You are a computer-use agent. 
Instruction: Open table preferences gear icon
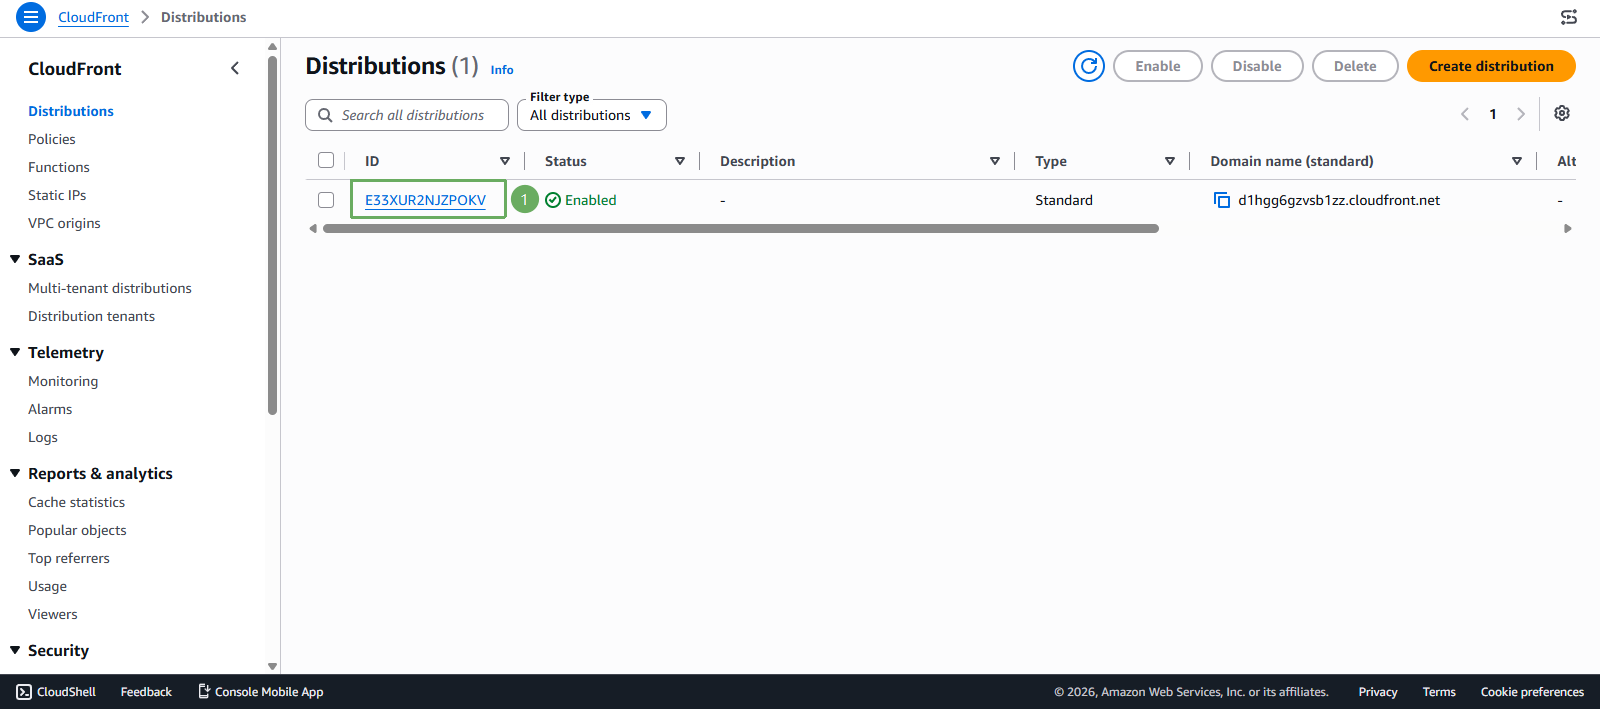1562,114
